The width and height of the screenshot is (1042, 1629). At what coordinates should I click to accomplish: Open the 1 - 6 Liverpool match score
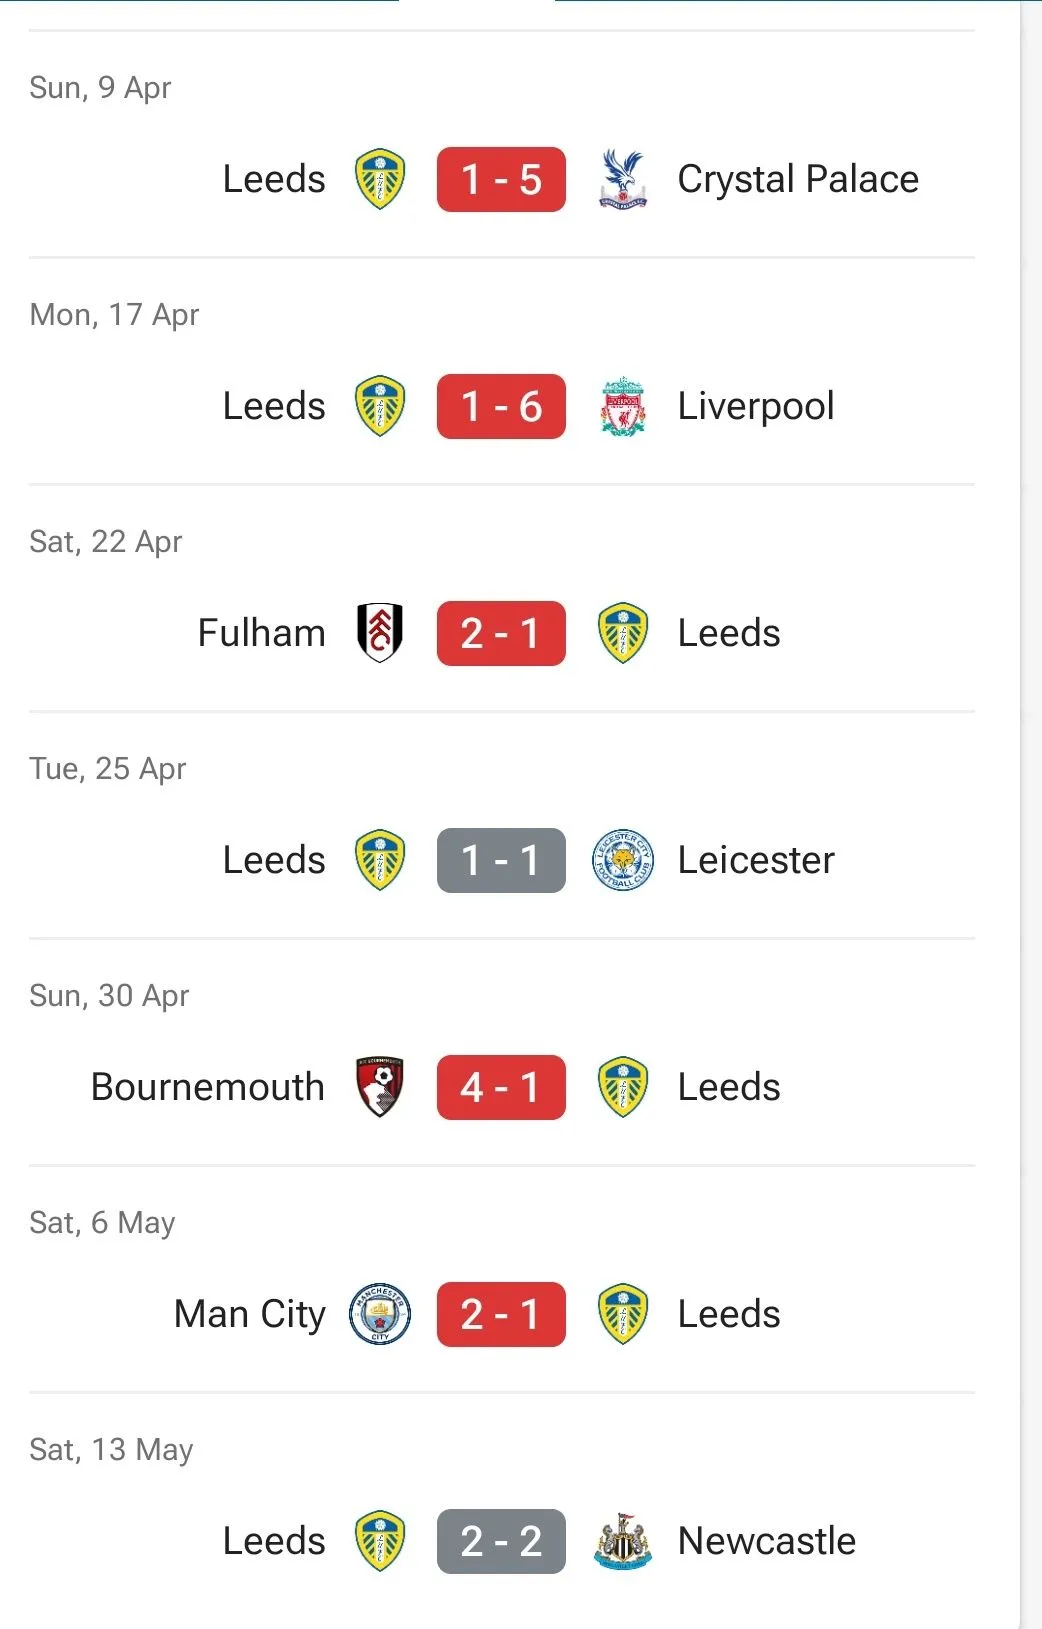point(501,406)
